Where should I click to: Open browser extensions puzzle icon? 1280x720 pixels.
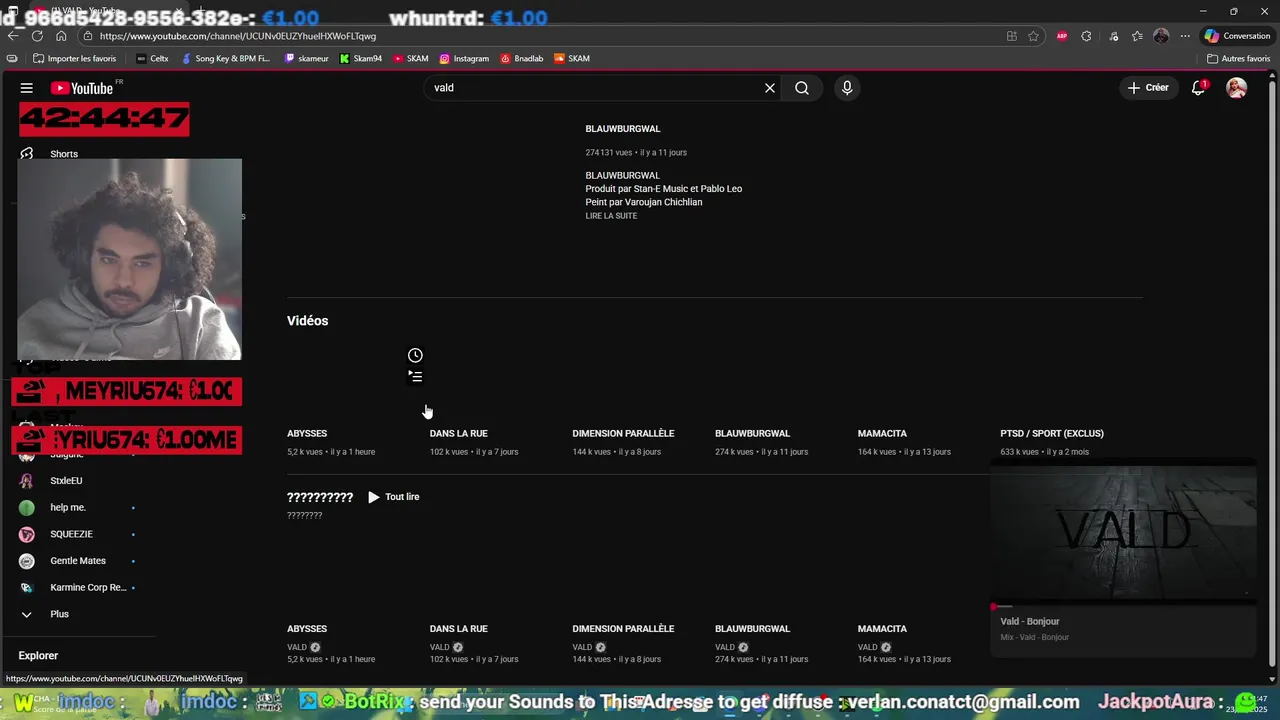point(1086,36)
